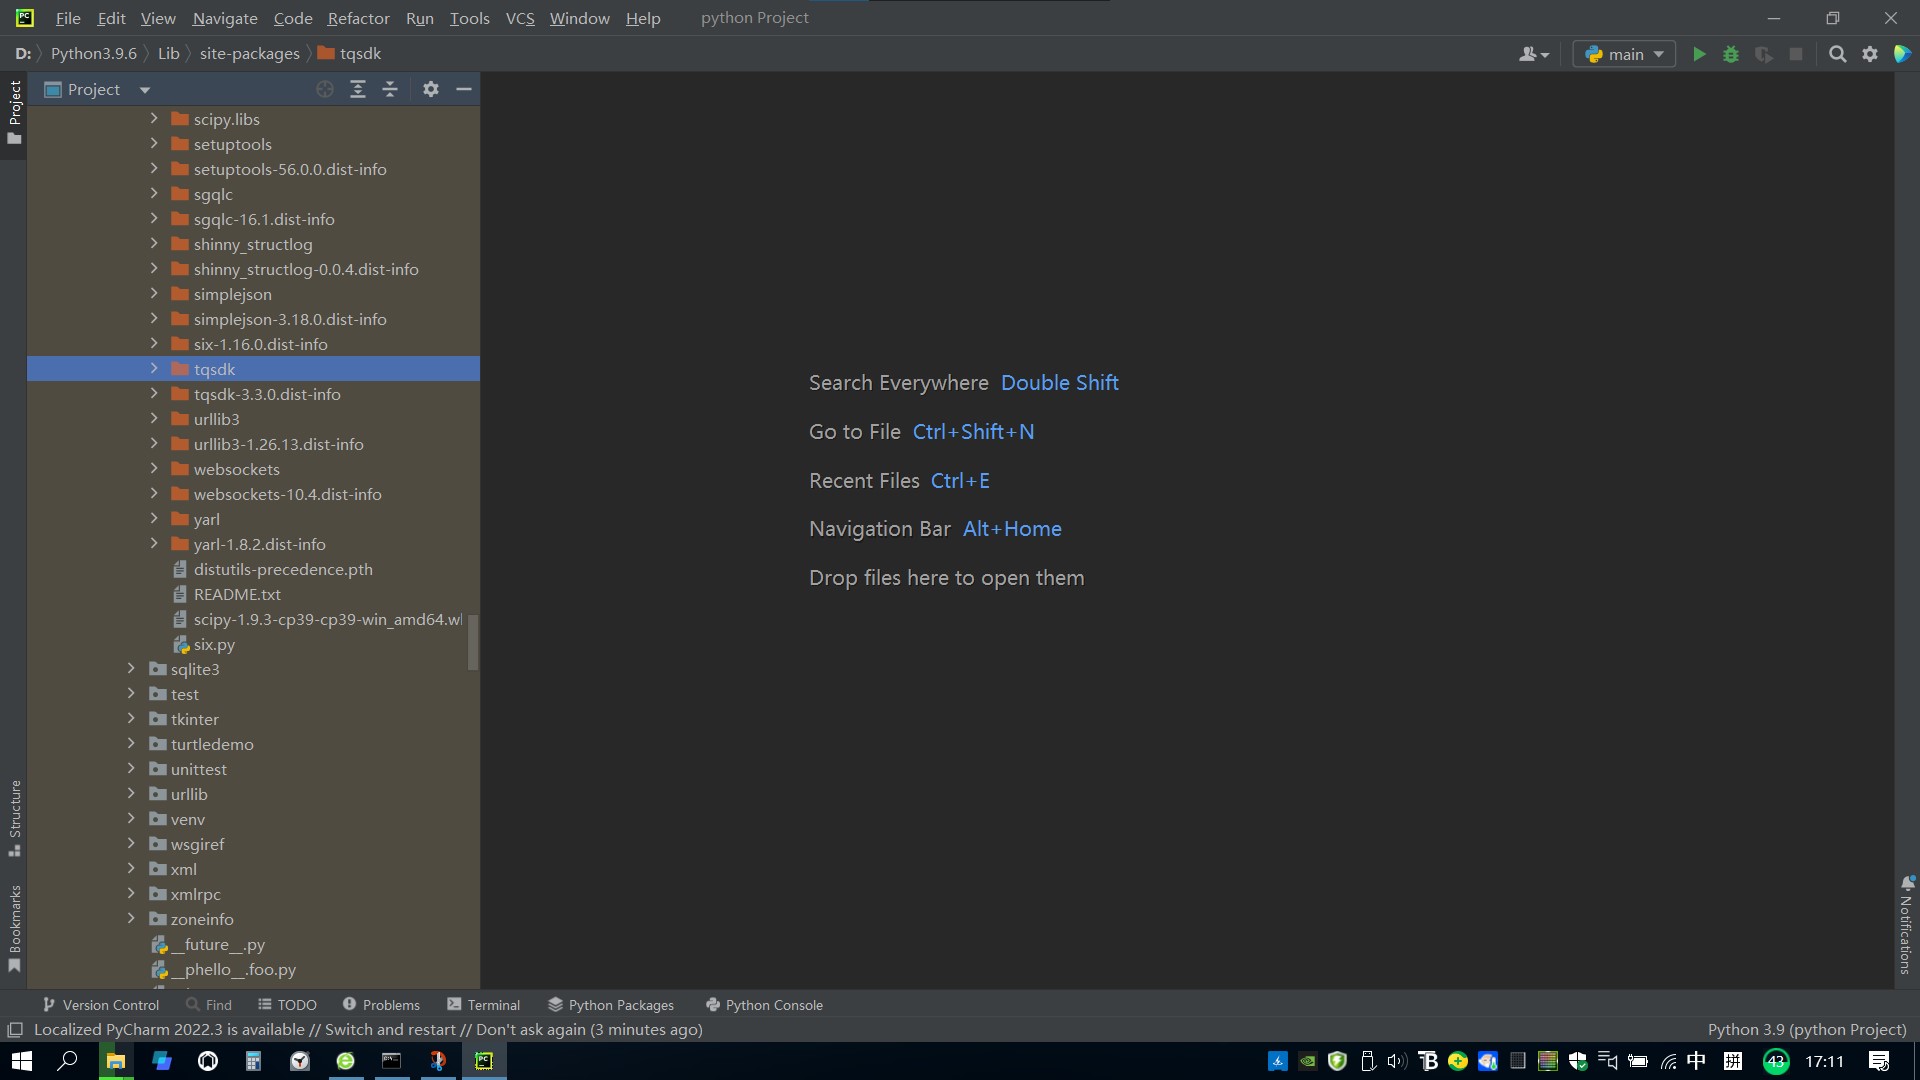Open File Explorer on the taskbar
Image resolution: width=1920 pixels, height=1080 pixels.
tap(116, 1061)
